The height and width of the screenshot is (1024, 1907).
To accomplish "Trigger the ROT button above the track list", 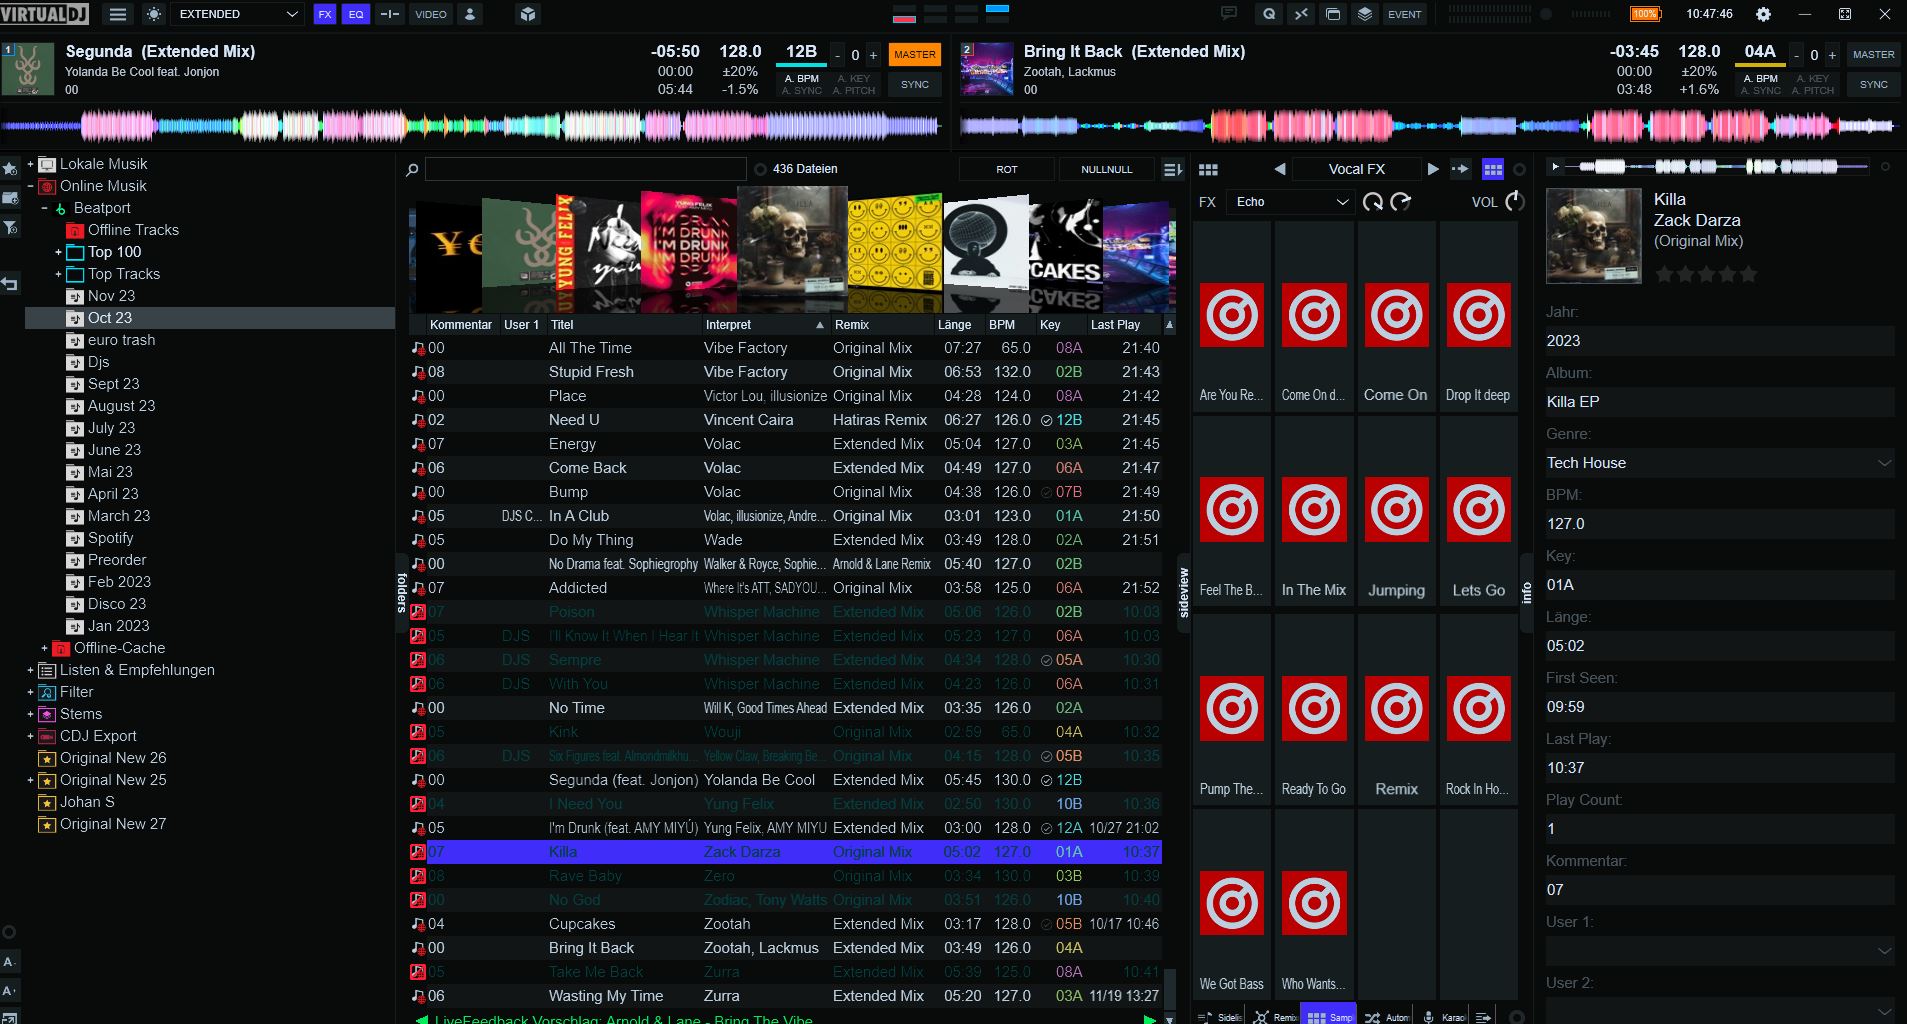I will pyautogui.click(x=1005, y=169).
